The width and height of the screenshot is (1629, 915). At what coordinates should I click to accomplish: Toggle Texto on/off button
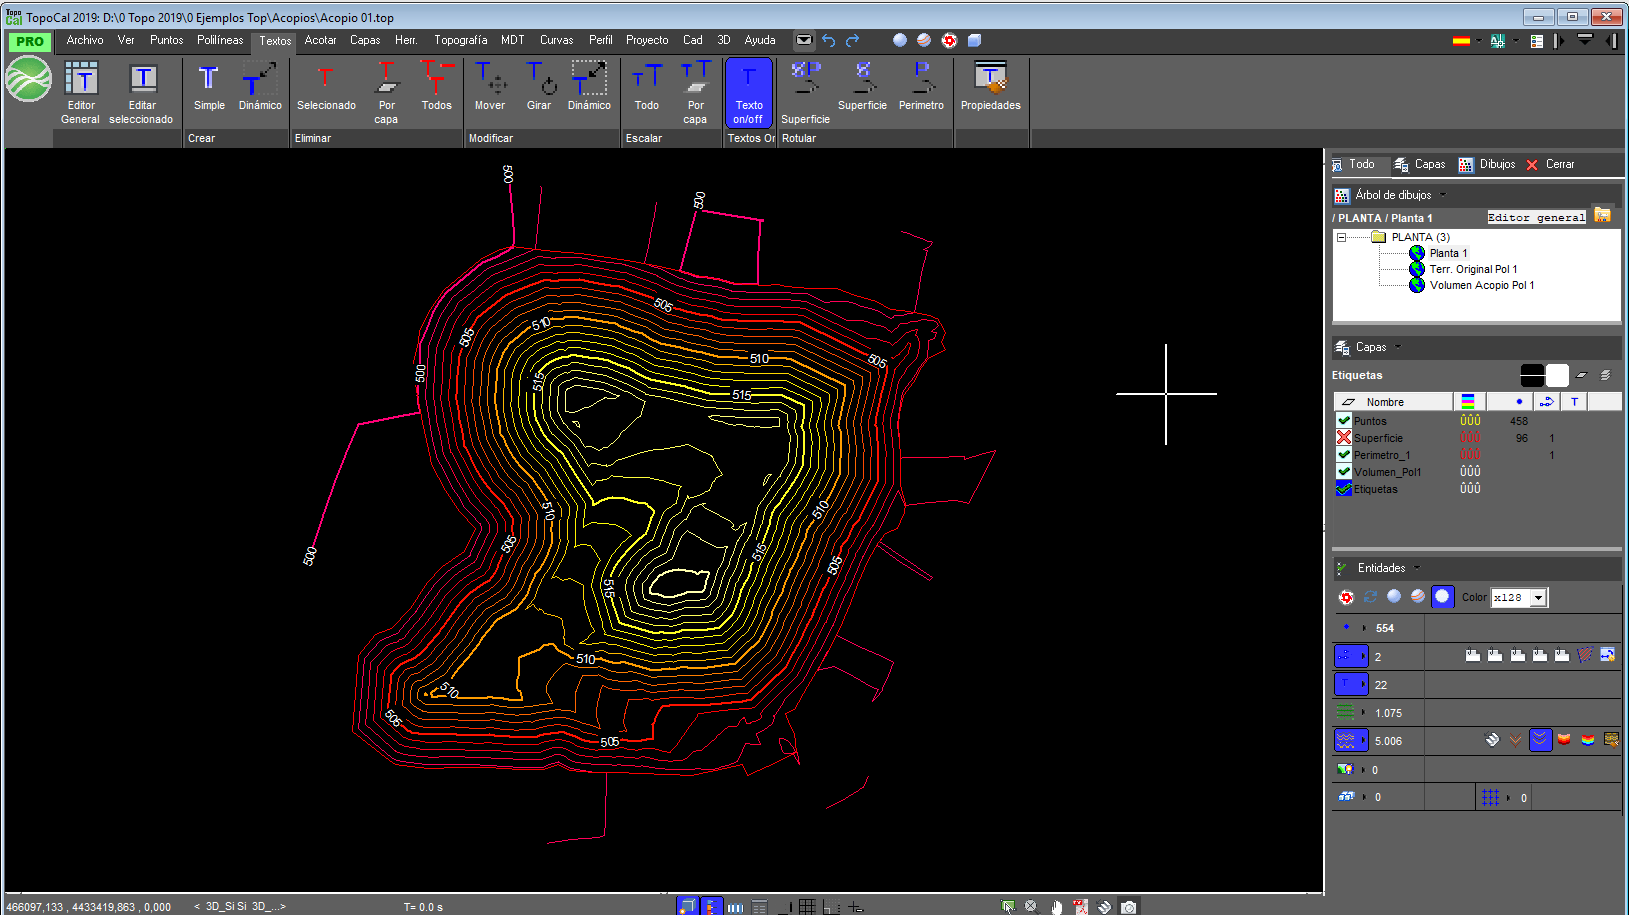(x=749, y=92)
